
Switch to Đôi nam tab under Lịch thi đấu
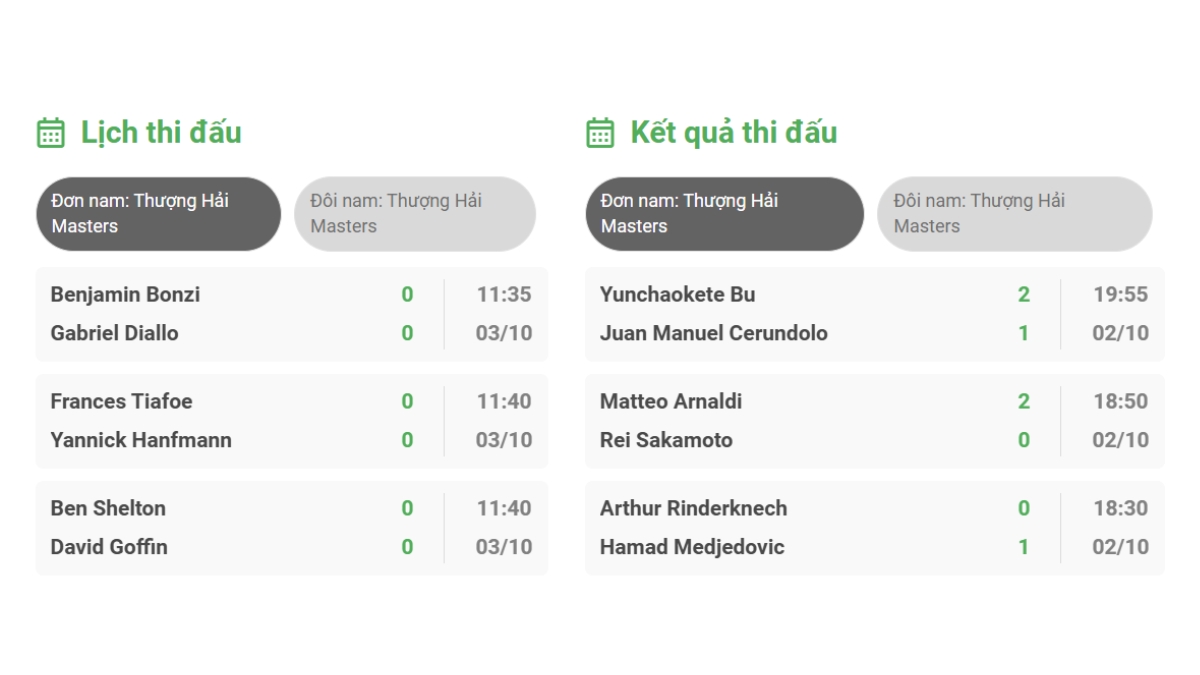click(415, 213)
